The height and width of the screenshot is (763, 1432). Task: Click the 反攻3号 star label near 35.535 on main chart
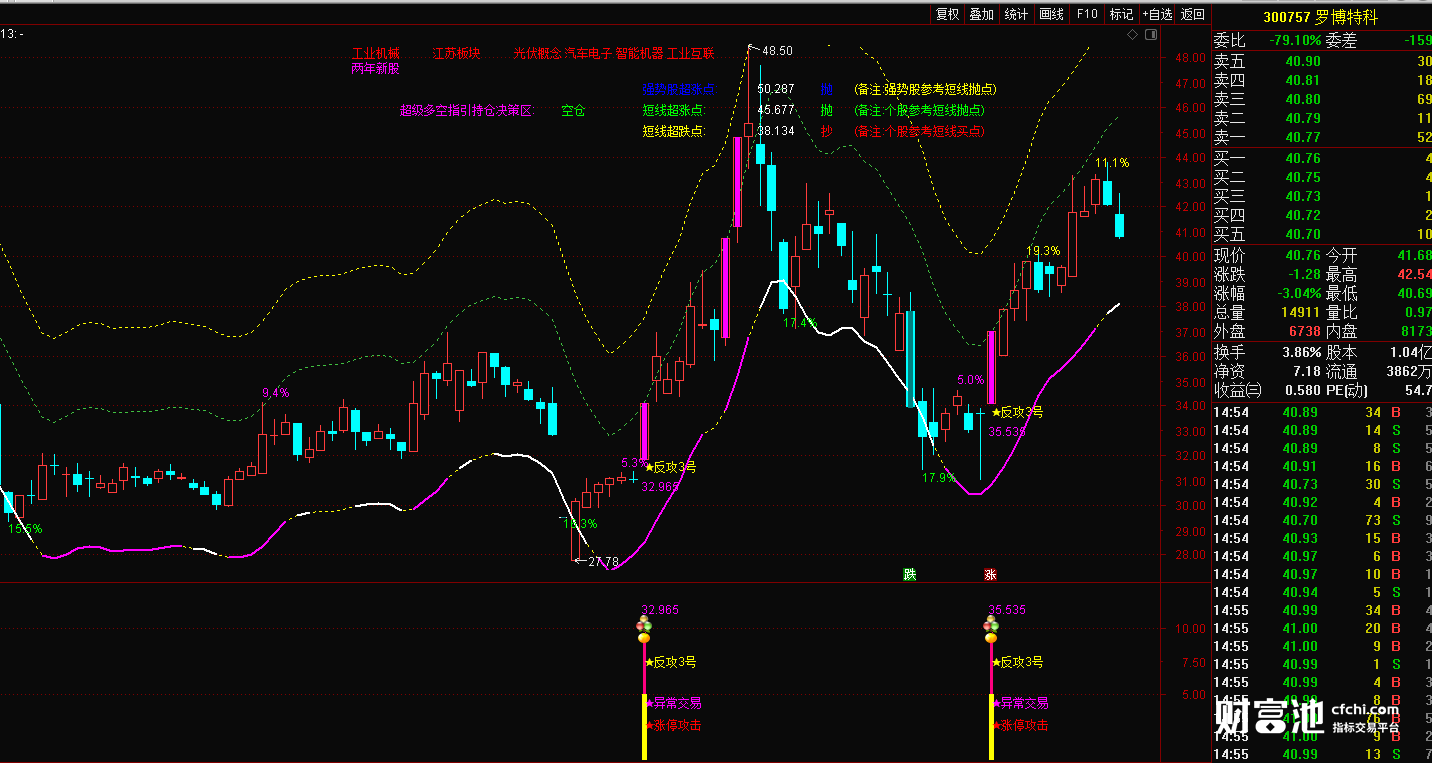[x=1017, y=411]
